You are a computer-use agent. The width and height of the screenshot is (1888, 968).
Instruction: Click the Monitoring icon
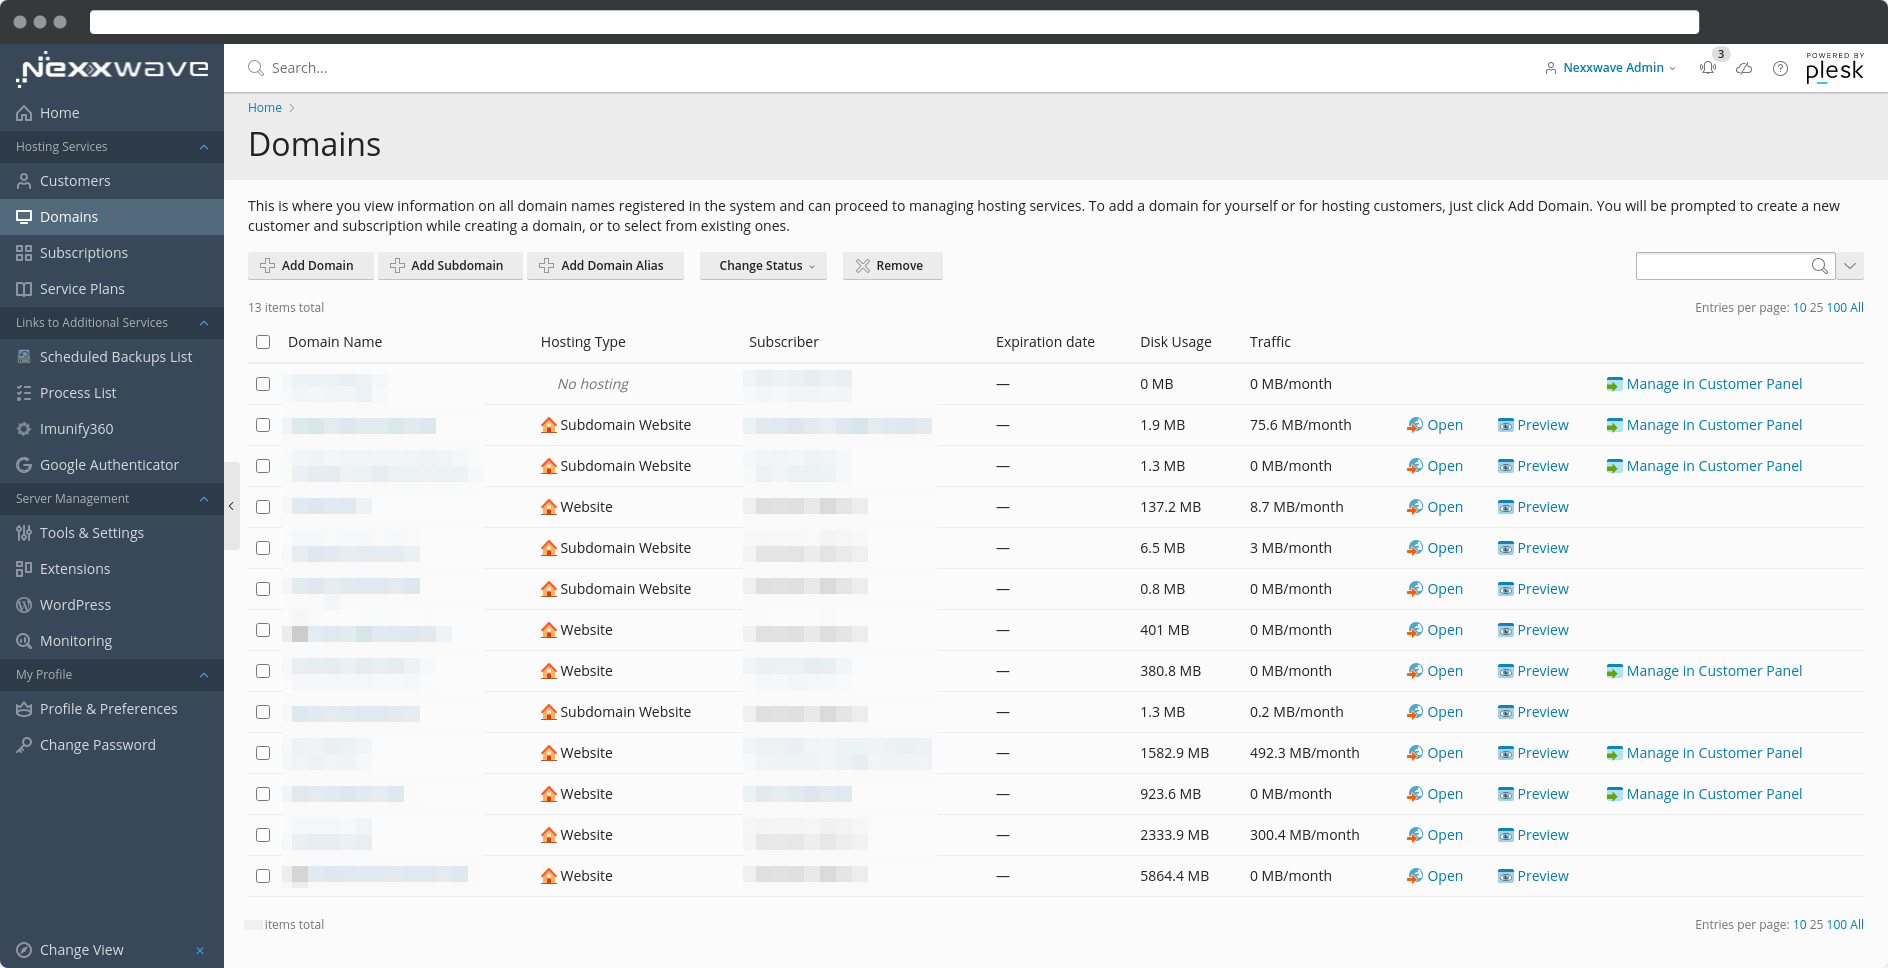24,641
